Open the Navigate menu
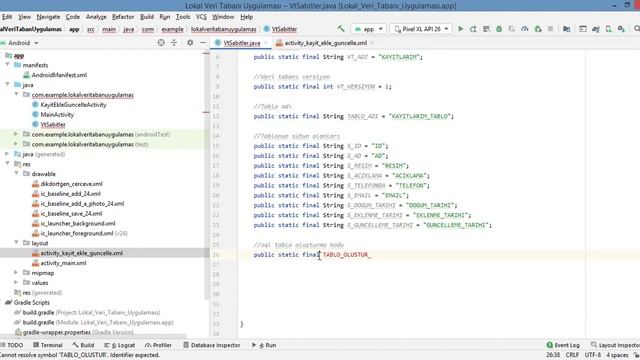640x360 pixels. tap(48, 17)
